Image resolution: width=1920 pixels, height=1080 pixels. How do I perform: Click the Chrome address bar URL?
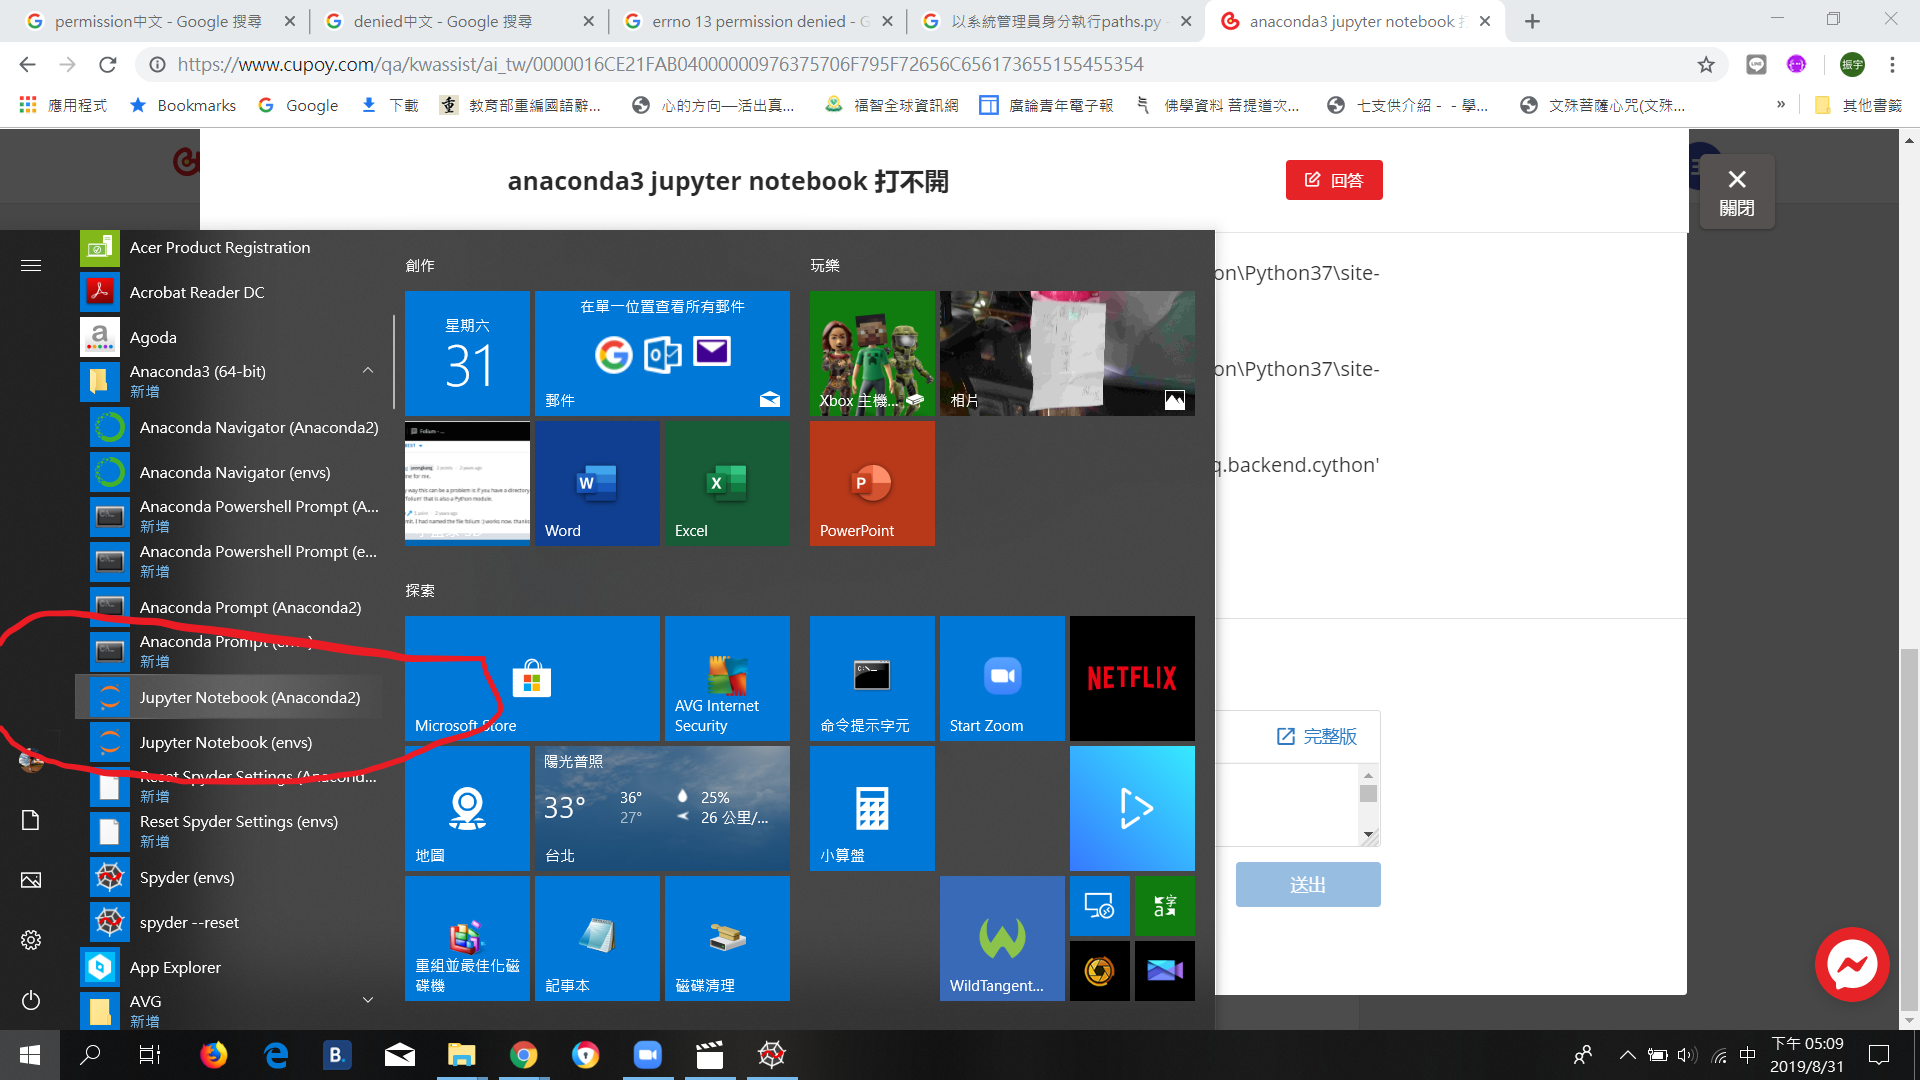click(x=660, y=65)
